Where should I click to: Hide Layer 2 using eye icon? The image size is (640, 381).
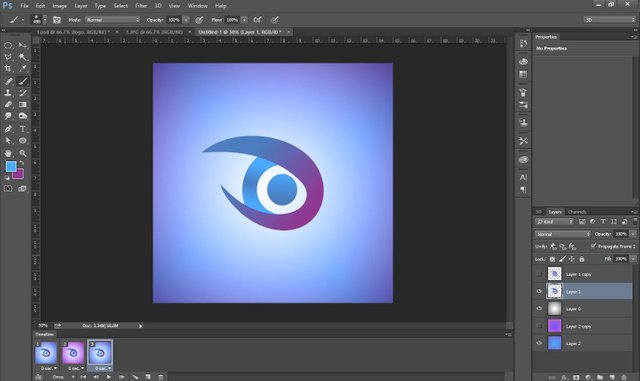[x=539, y=343]
